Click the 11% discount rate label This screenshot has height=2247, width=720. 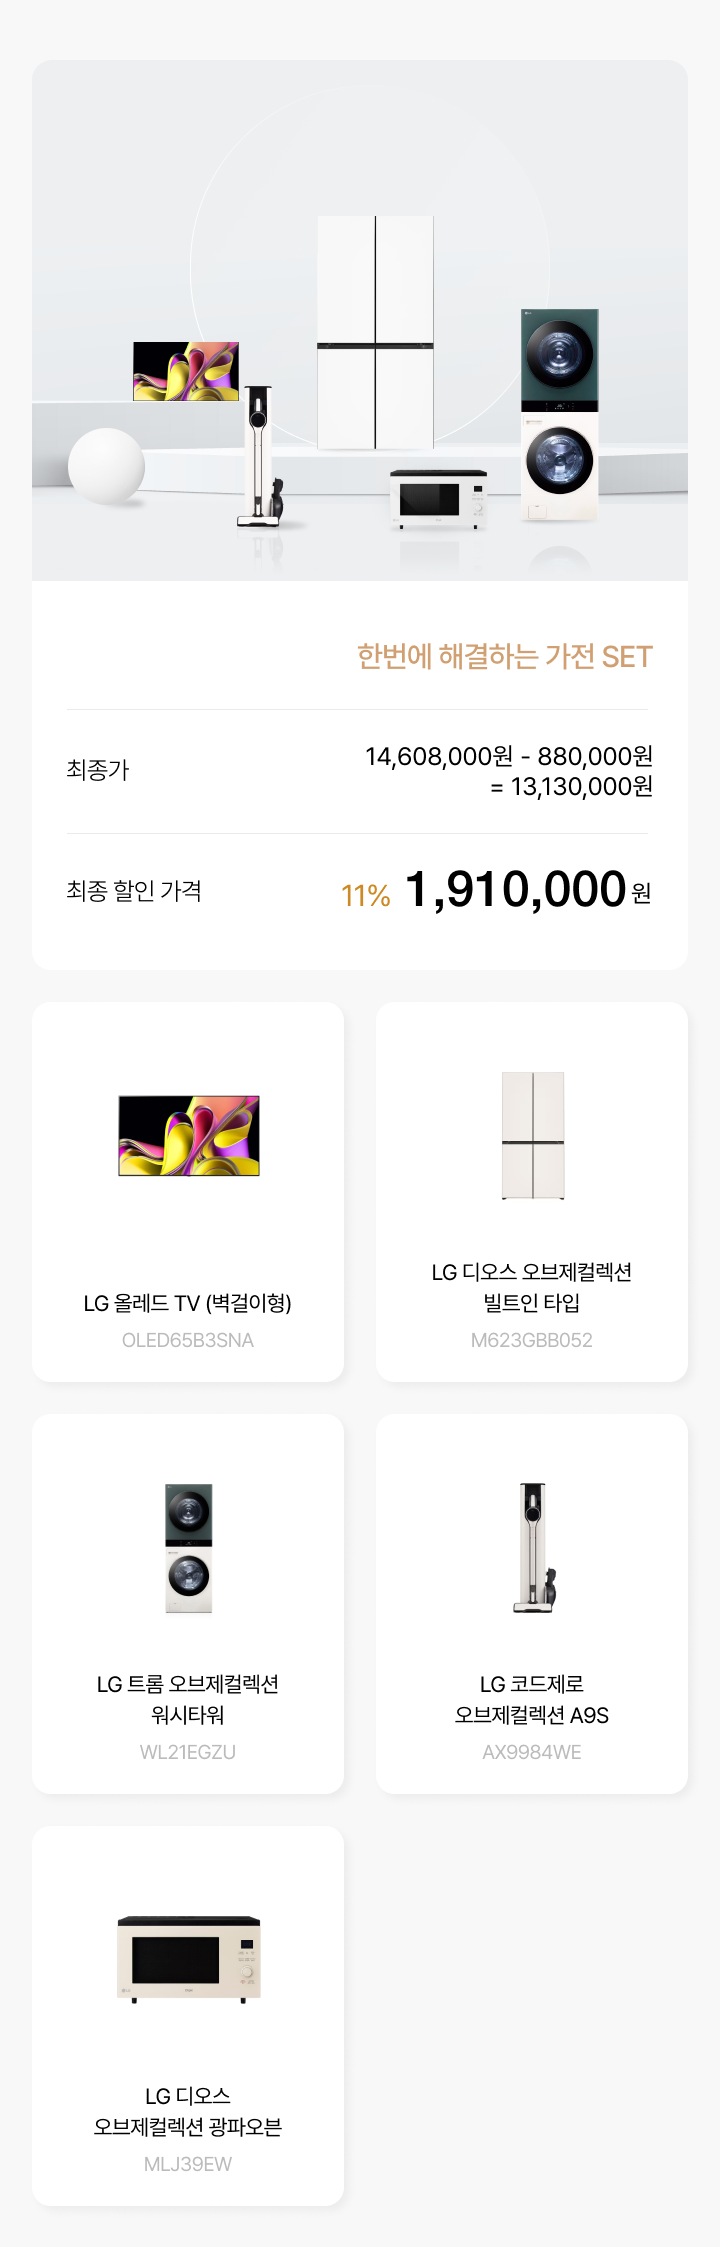(x=365, y=895)
